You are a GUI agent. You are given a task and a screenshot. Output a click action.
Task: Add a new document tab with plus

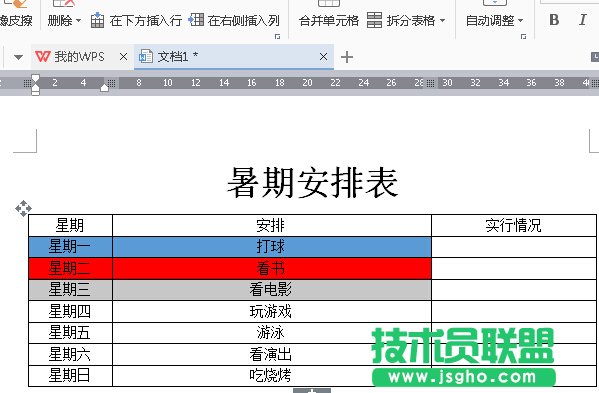pyautogui.click(x=346, y=57)
